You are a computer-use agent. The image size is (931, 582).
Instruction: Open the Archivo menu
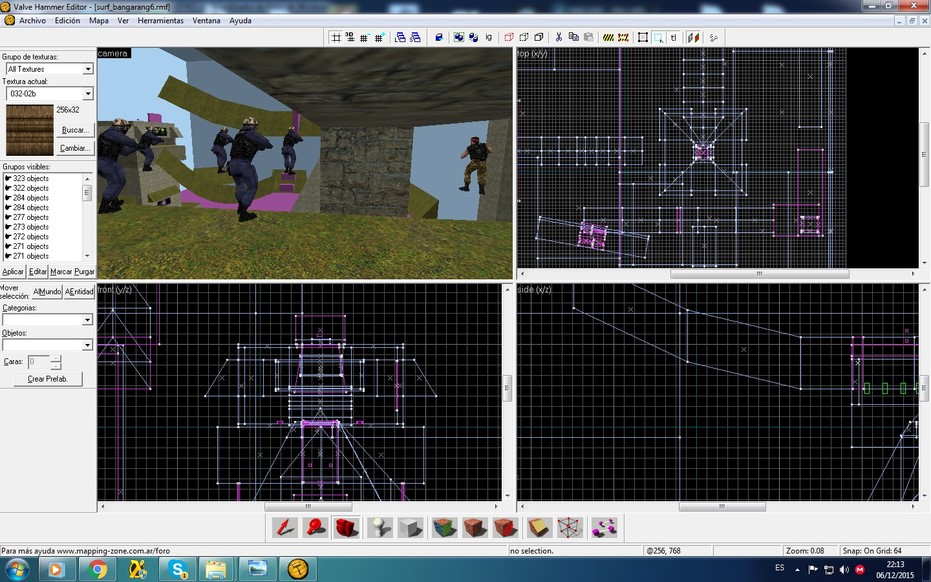32,20
